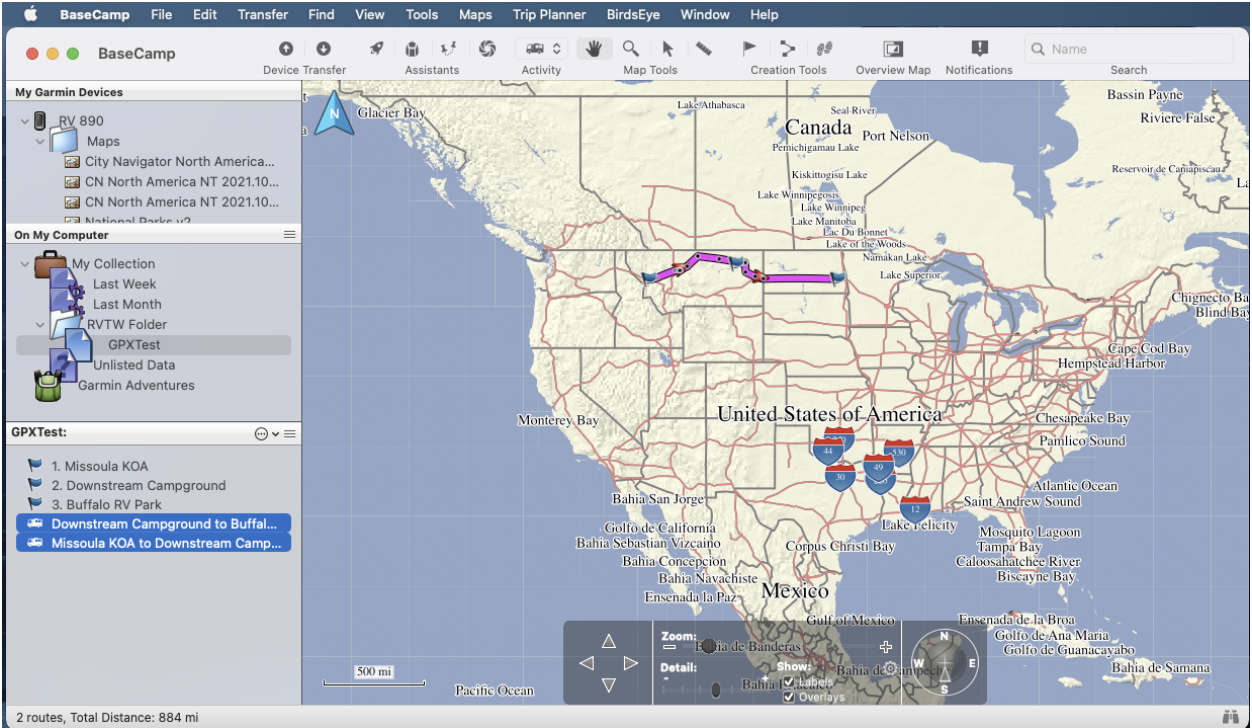Adjust the Zoom slider knob
Screen dimensions: 1252x728
[x=708, y=646]
